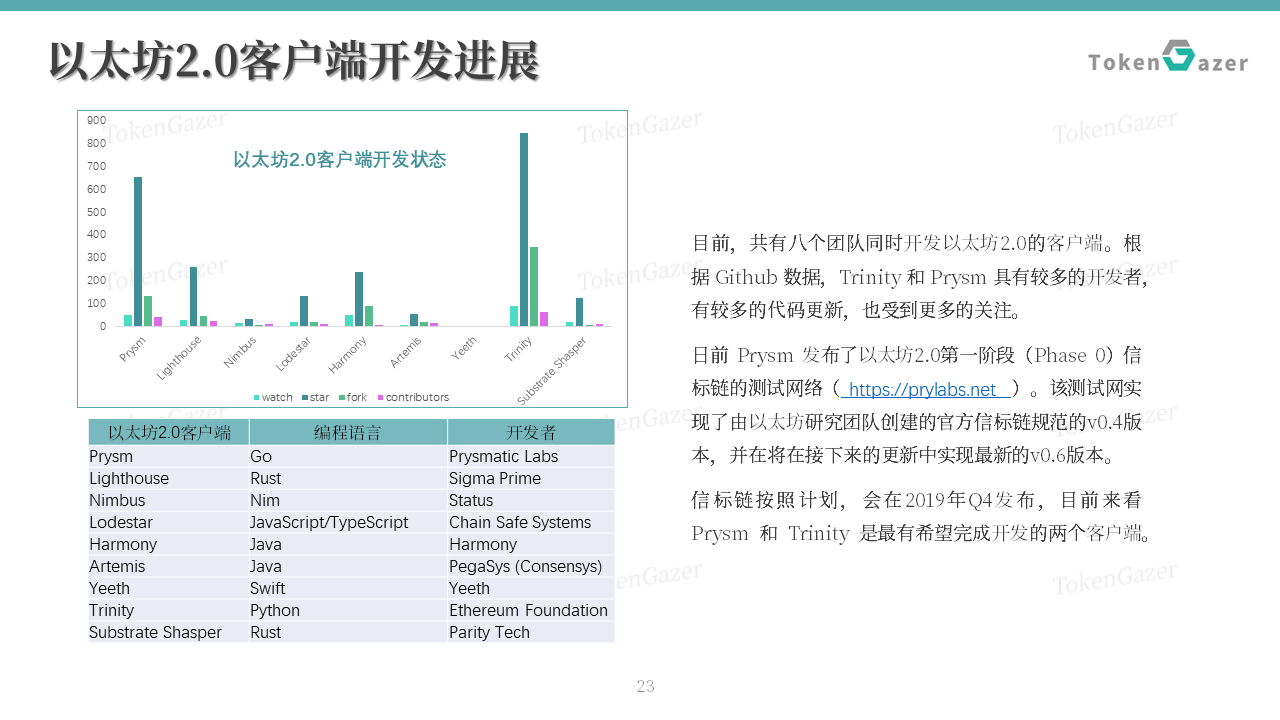Select the slide title 以太坊2.0客户端开发进展
1280x720 pixels.
294,61
